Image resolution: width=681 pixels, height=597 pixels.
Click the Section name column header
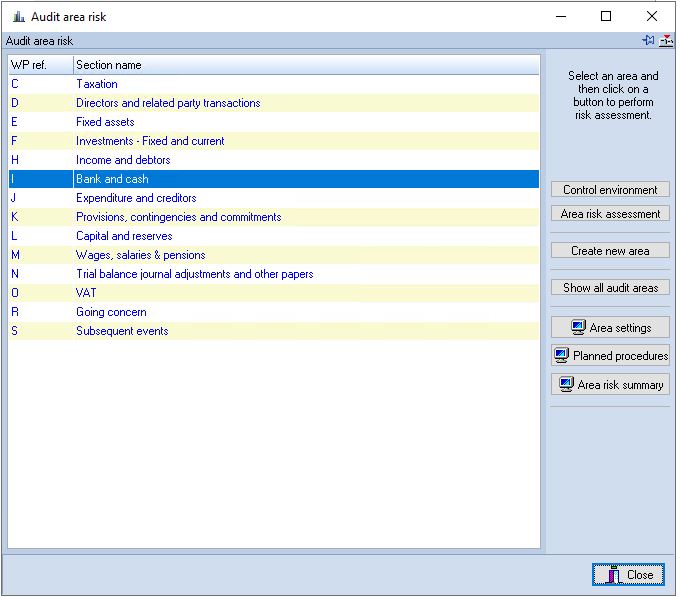306,65
